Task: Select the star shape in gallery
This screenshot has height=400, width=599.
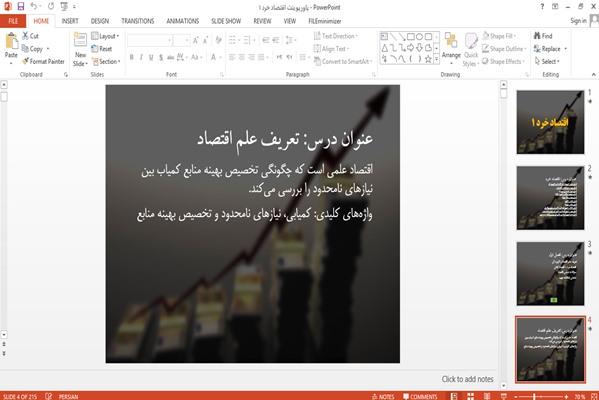Action: pos(428,59)
